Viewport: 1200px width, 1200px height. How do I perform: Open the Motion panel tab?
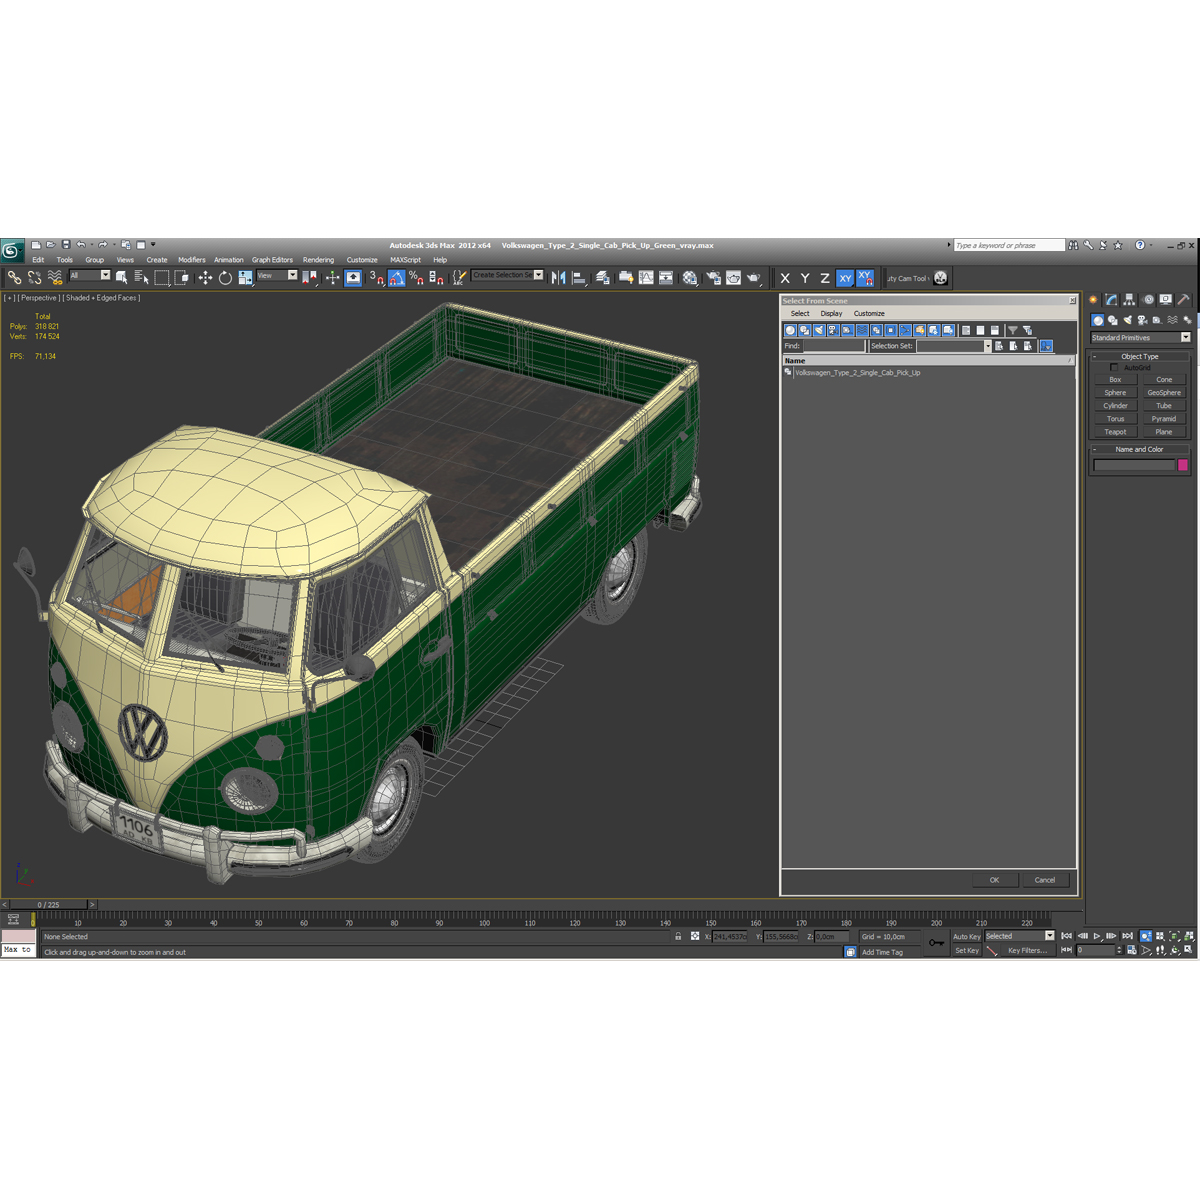point(1148,299)
